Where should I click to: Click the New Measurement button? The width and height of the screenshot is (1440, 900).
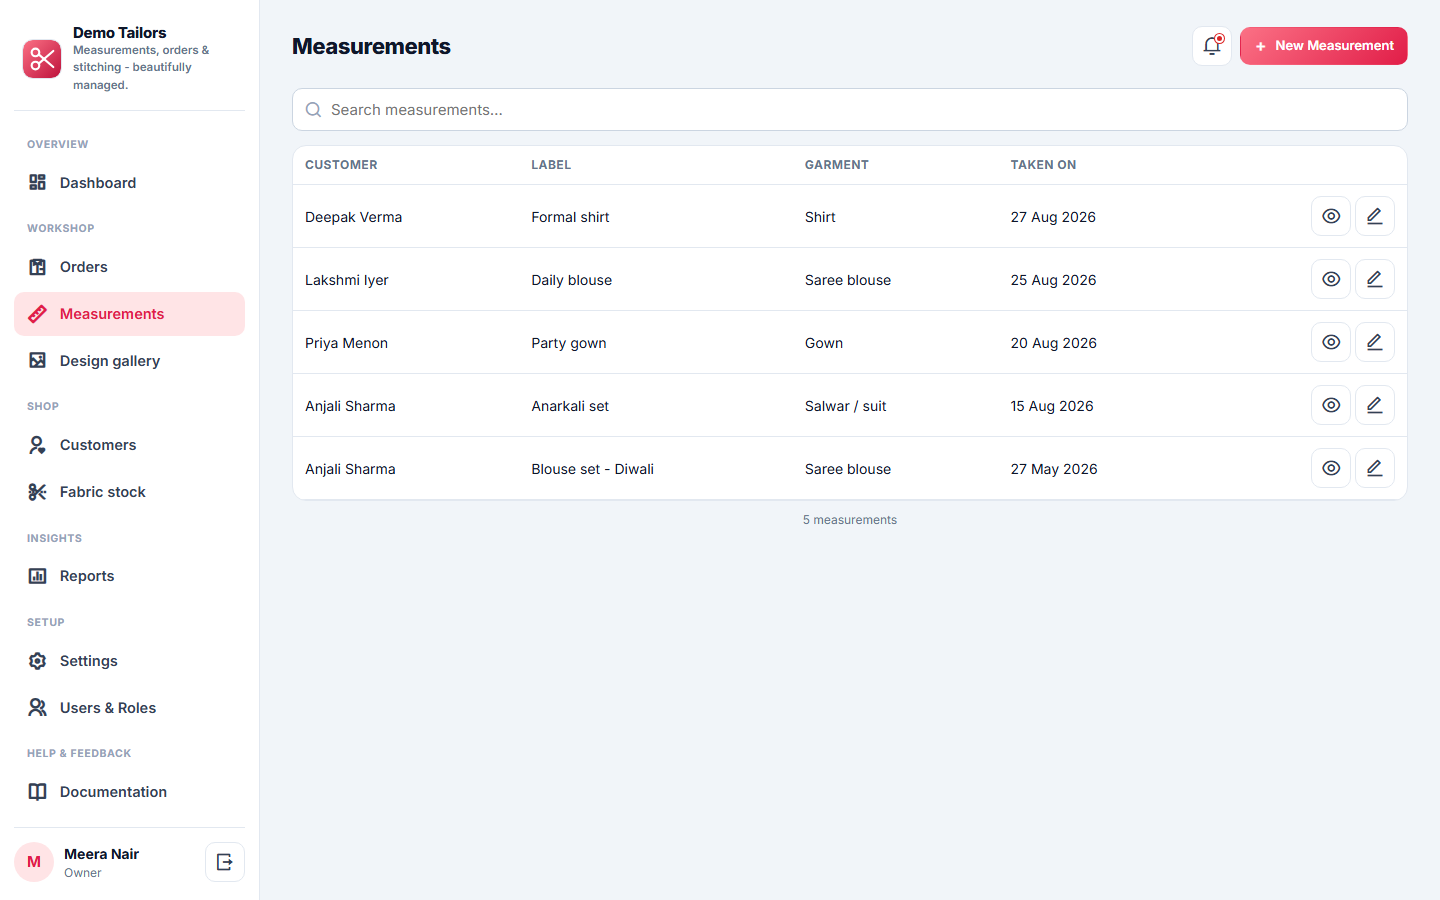coord(1324,46)
